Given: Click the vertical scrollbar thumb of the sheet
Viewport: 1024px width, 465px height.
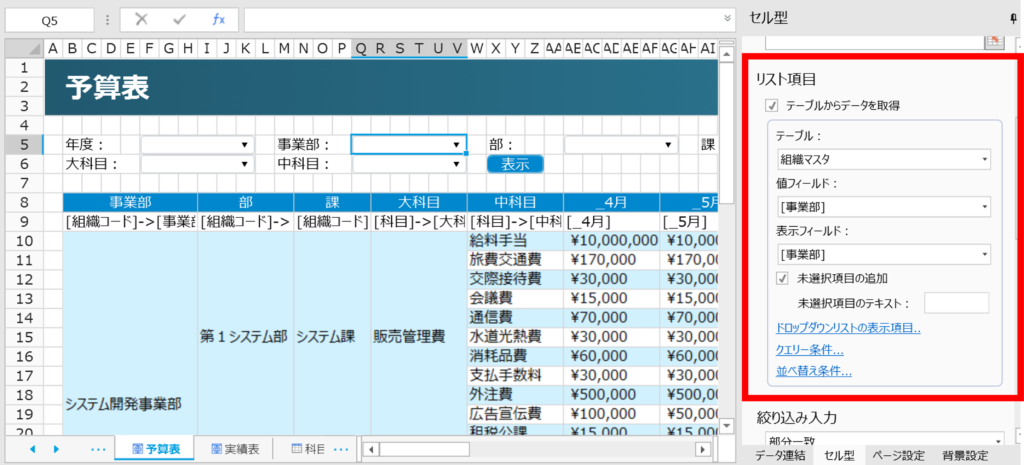Looking at the screenshot, I should [724, 131].
